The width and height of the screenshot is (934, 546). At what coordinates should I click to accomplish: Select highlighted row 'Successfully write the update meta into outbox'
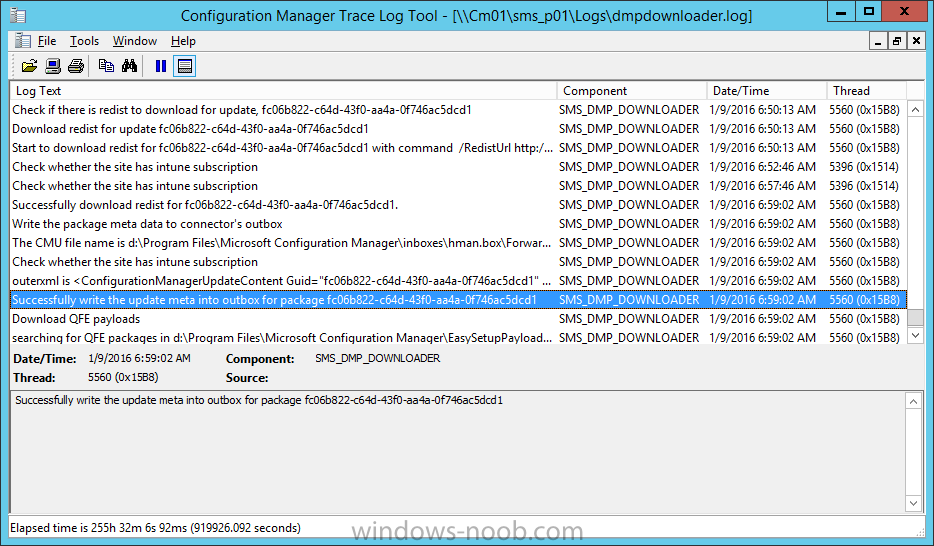tap(458, 299)
